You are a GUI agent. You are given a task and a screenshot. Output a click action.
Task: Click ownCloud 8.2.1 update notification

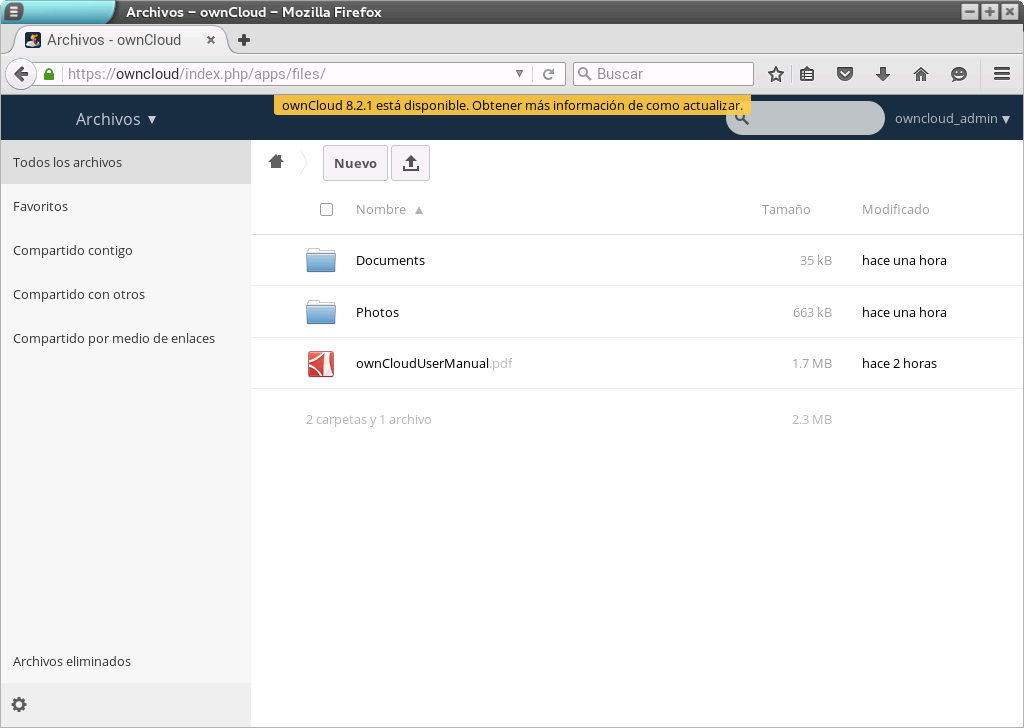click(x=512, y=105)
